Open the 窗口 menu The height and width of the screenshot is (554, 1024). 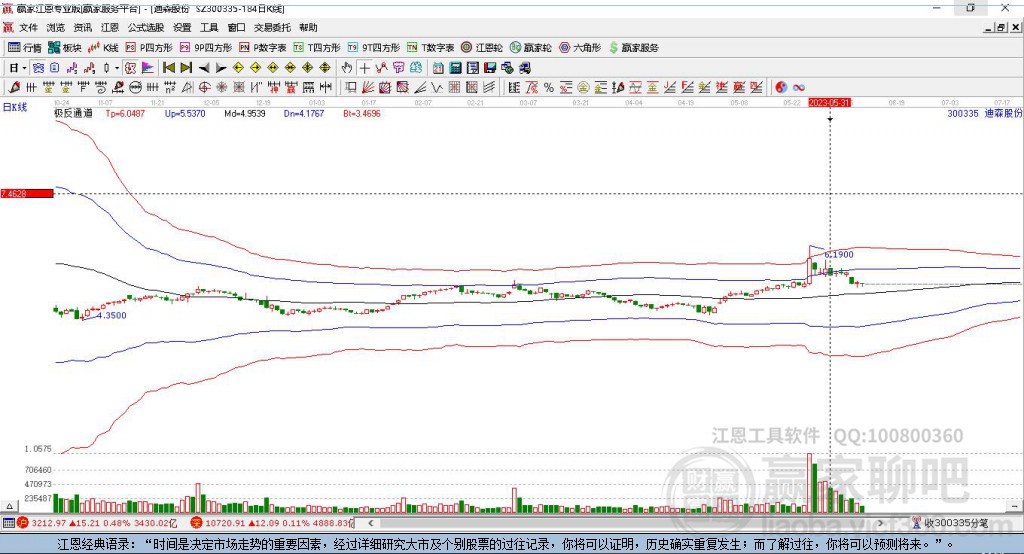pyautogui.click(x=236, y=27)
